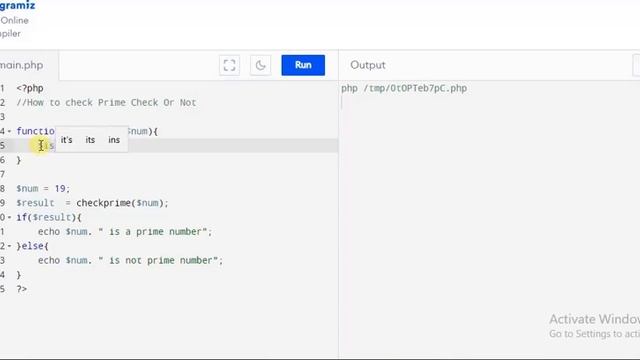
Task: Click the "is not prime number" echo line
Action: point(130,260)
